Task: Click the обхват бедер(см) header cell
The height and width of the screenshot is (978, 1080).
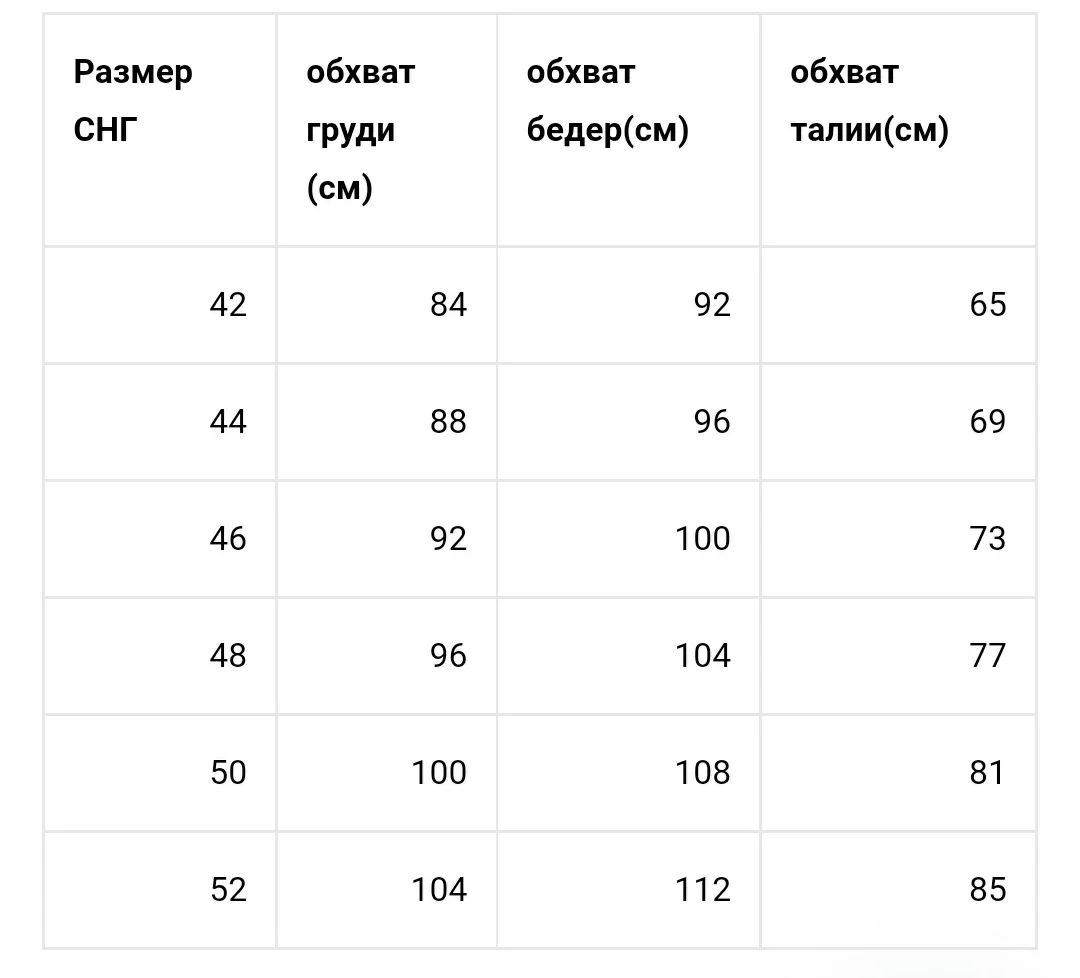Action: (x=628, y=129)
